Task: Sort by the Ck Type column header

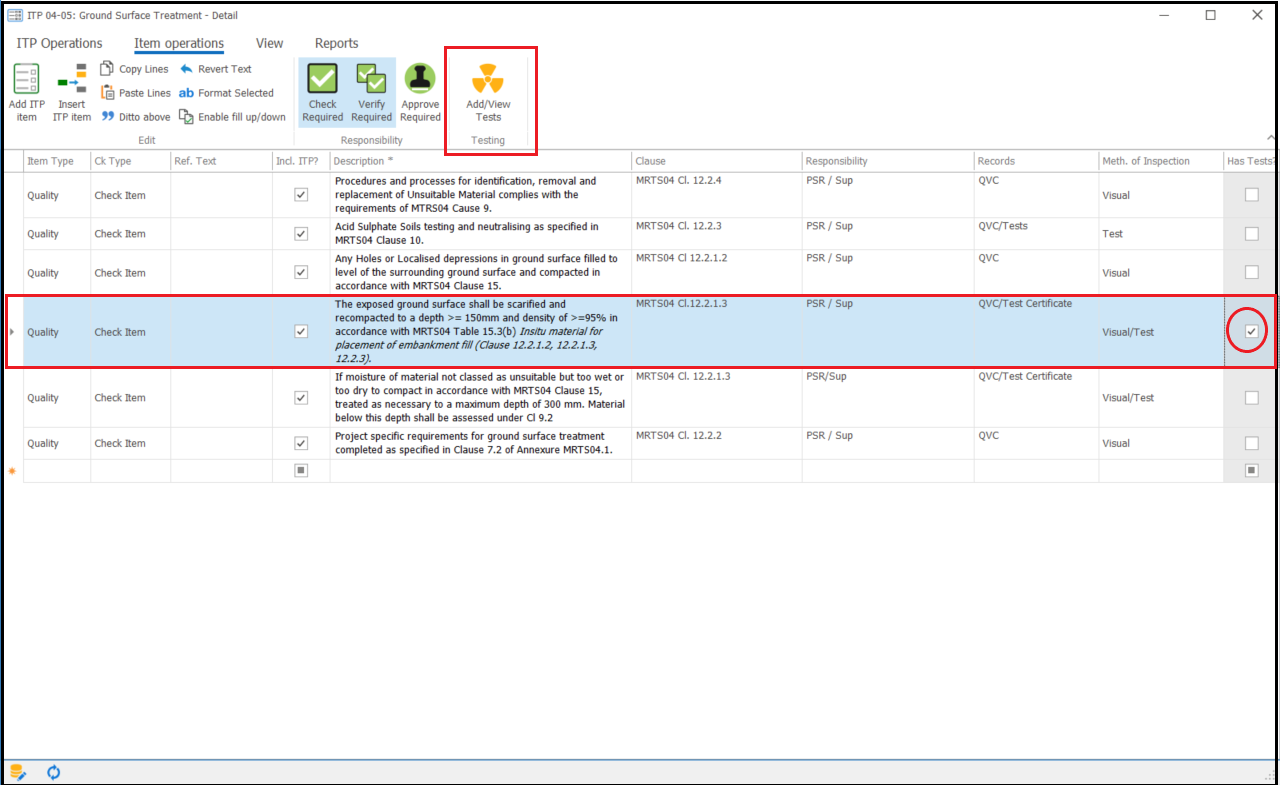Action: pyautogui.click(x=131, y=161)
